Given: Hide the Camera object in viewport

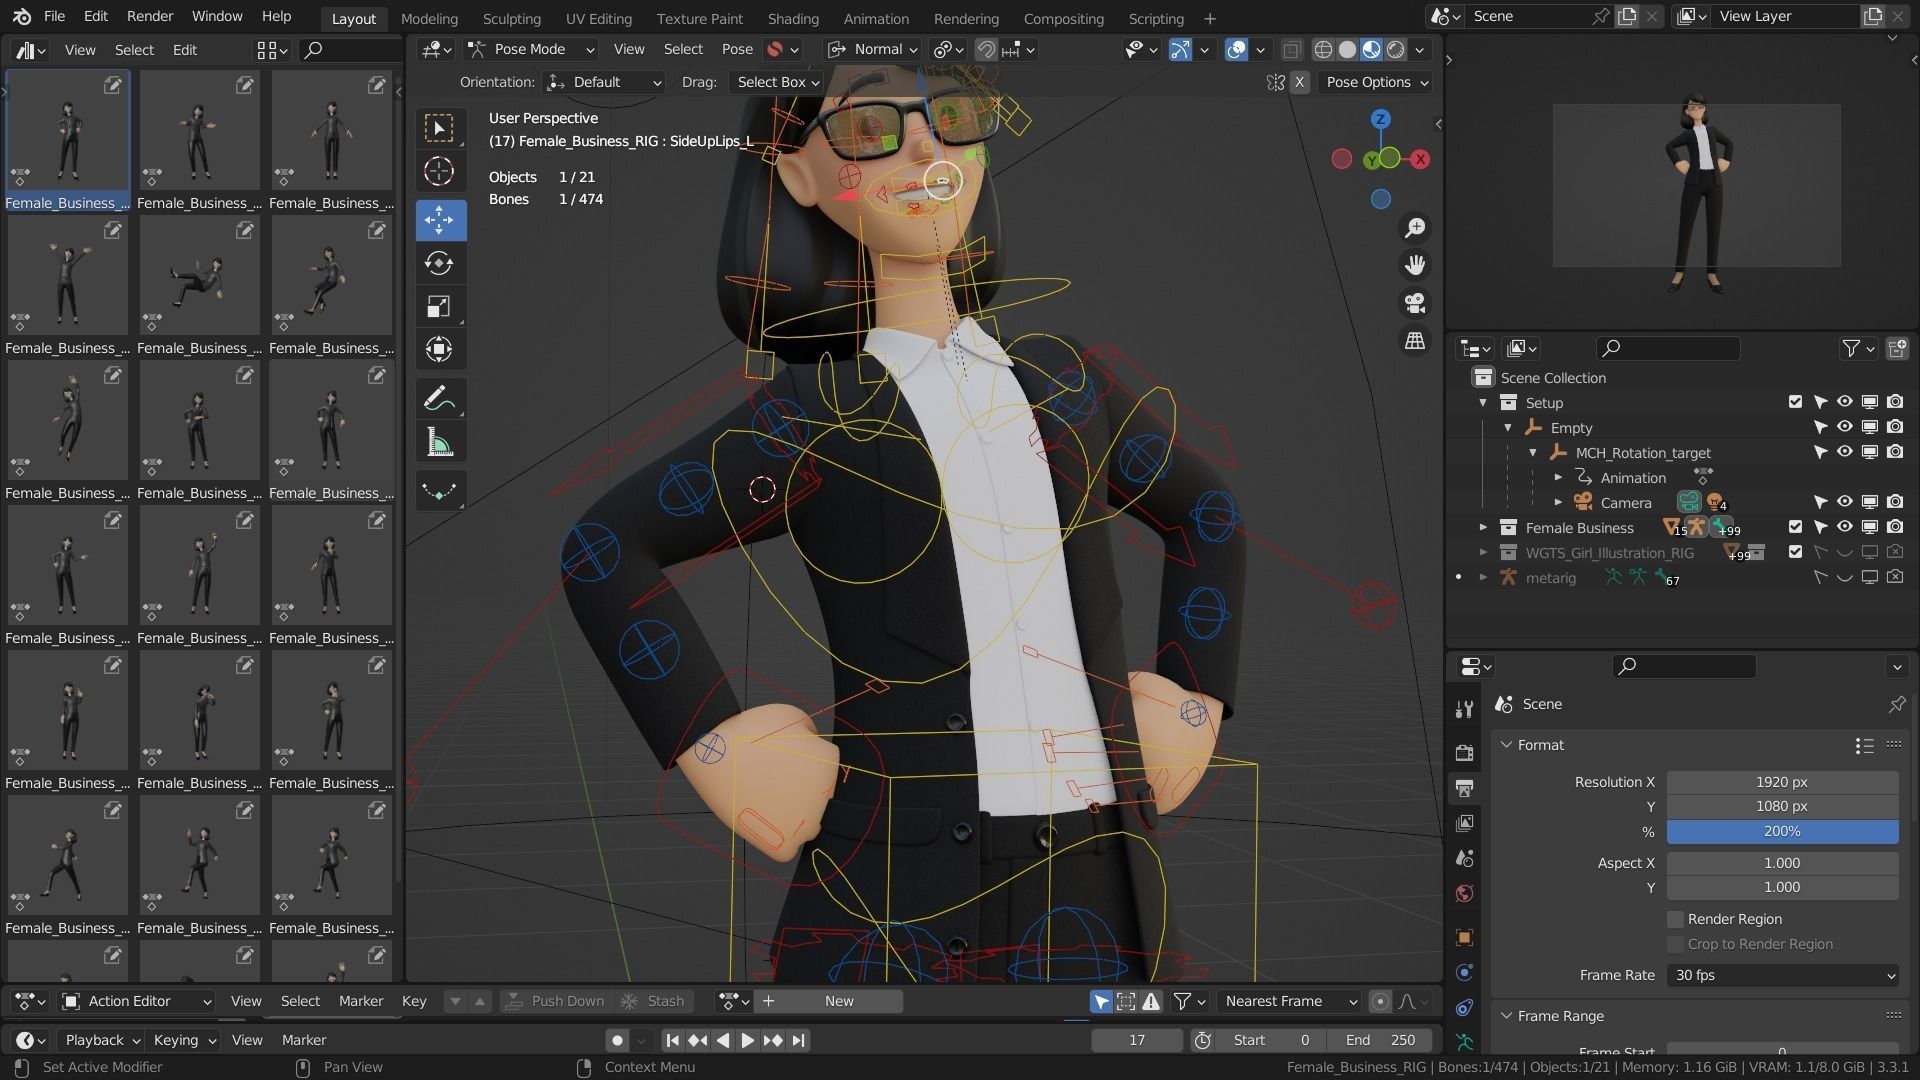Looking at the screenshot, I should point(1844,502).
